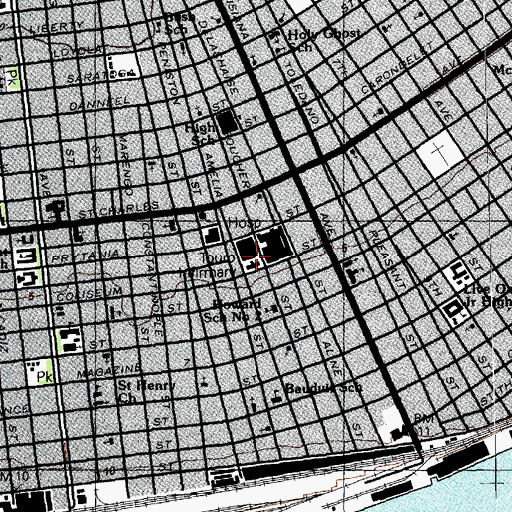Select the TOLEDANO street name
Screen dimensions: 512x512
pos(302,92)
